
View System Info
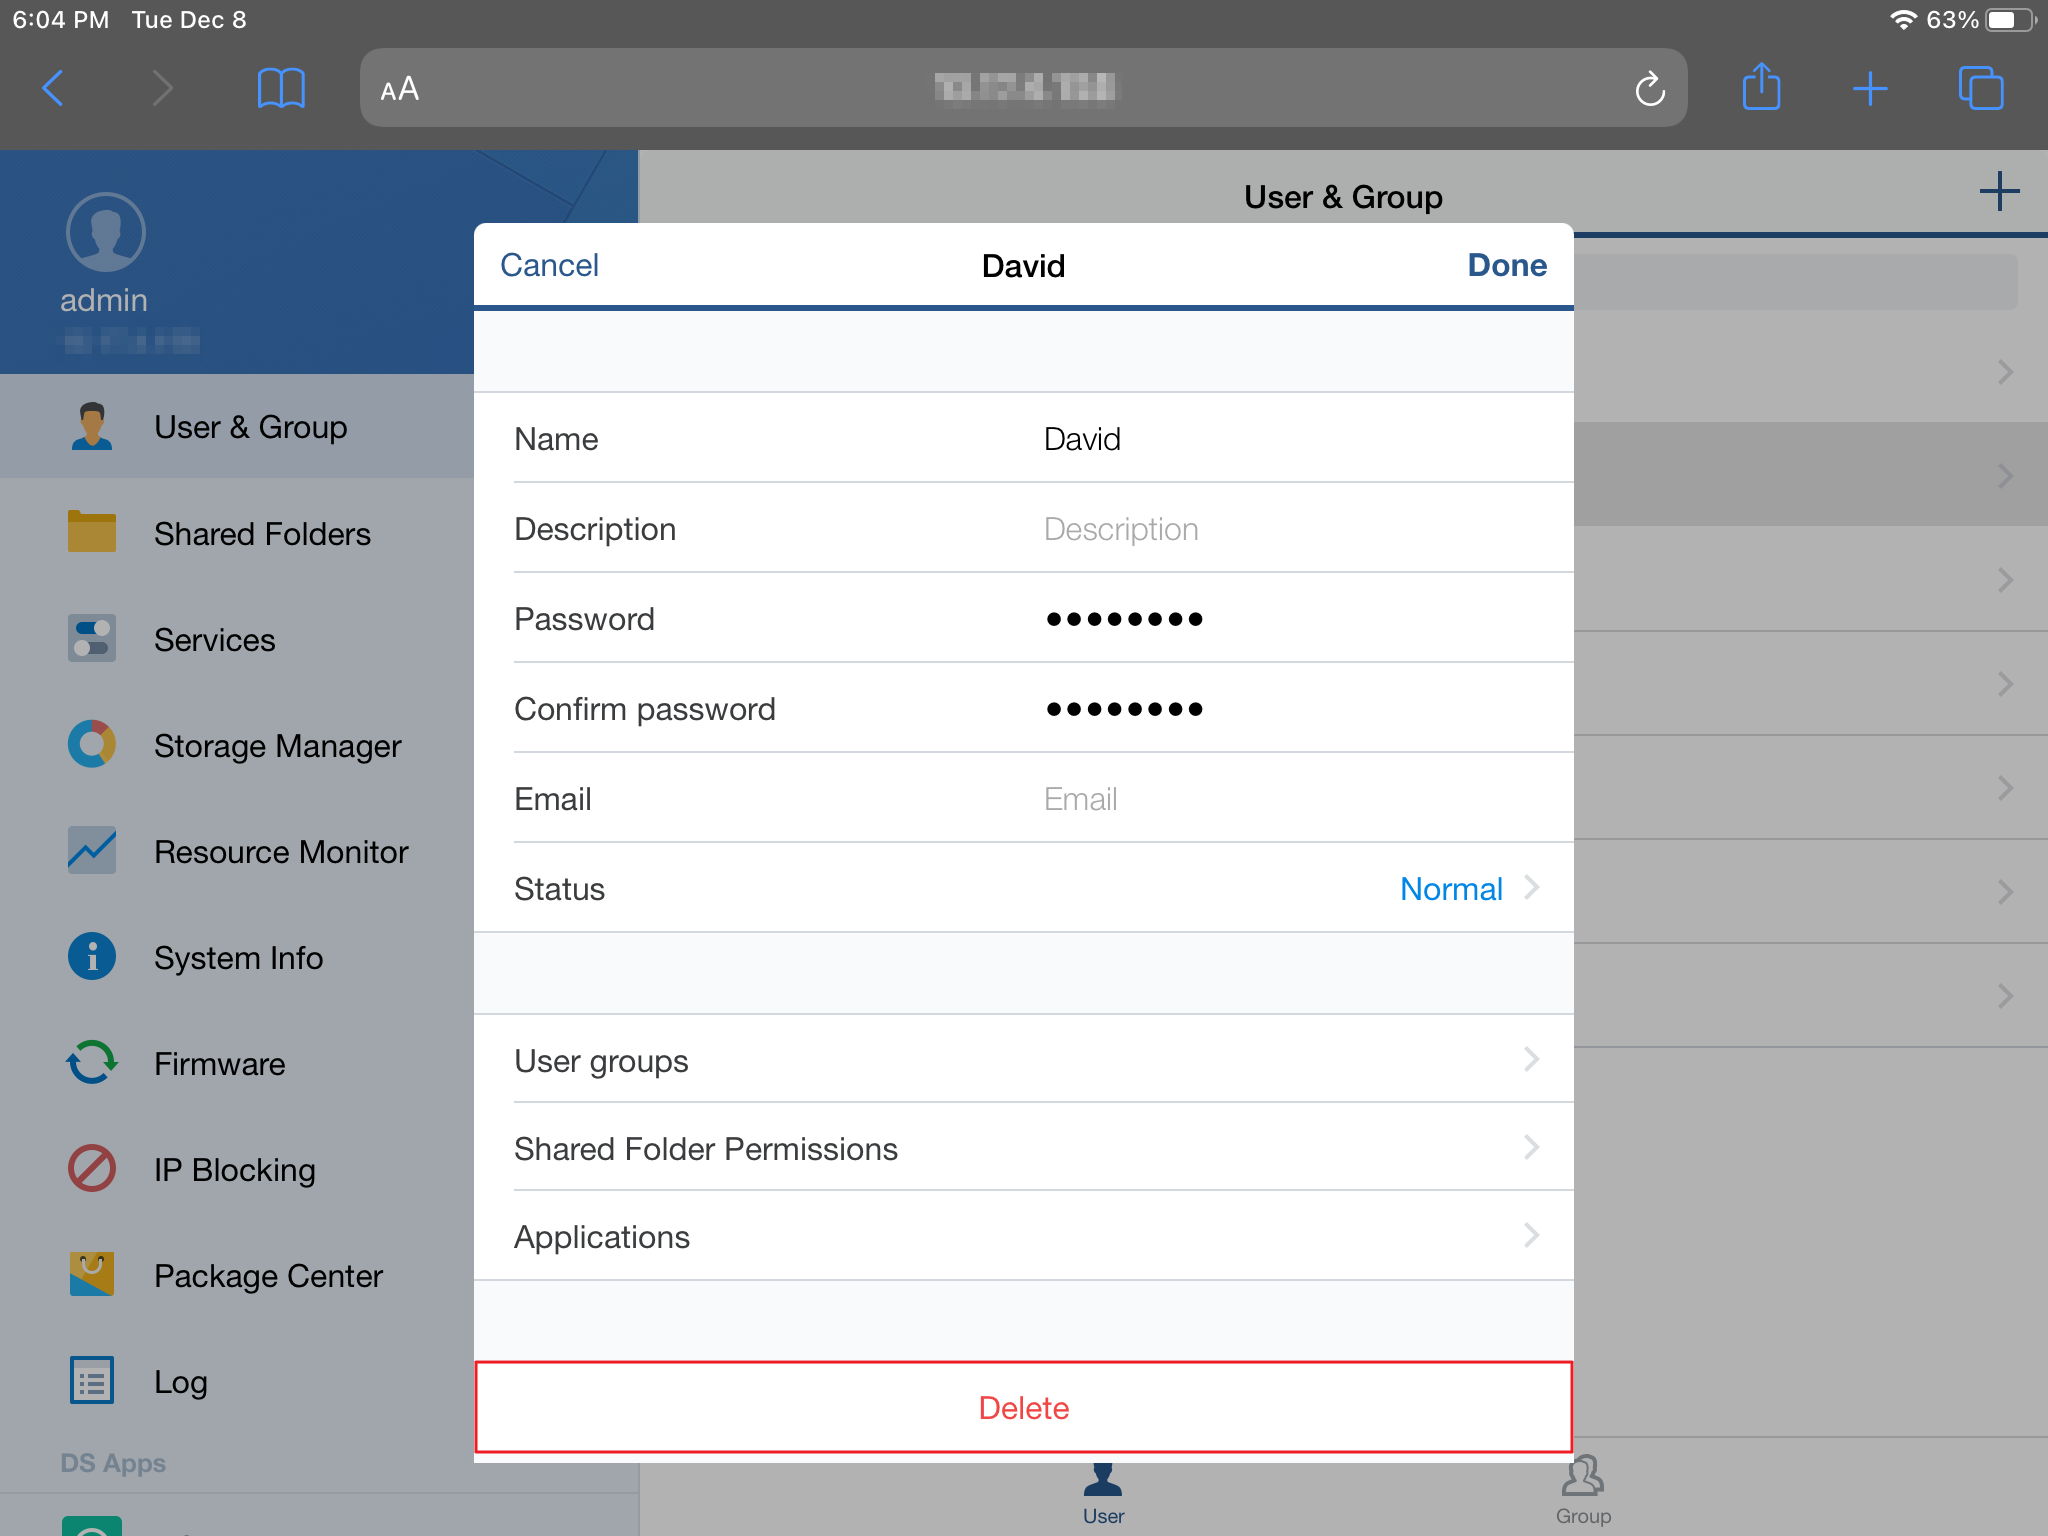237,957
